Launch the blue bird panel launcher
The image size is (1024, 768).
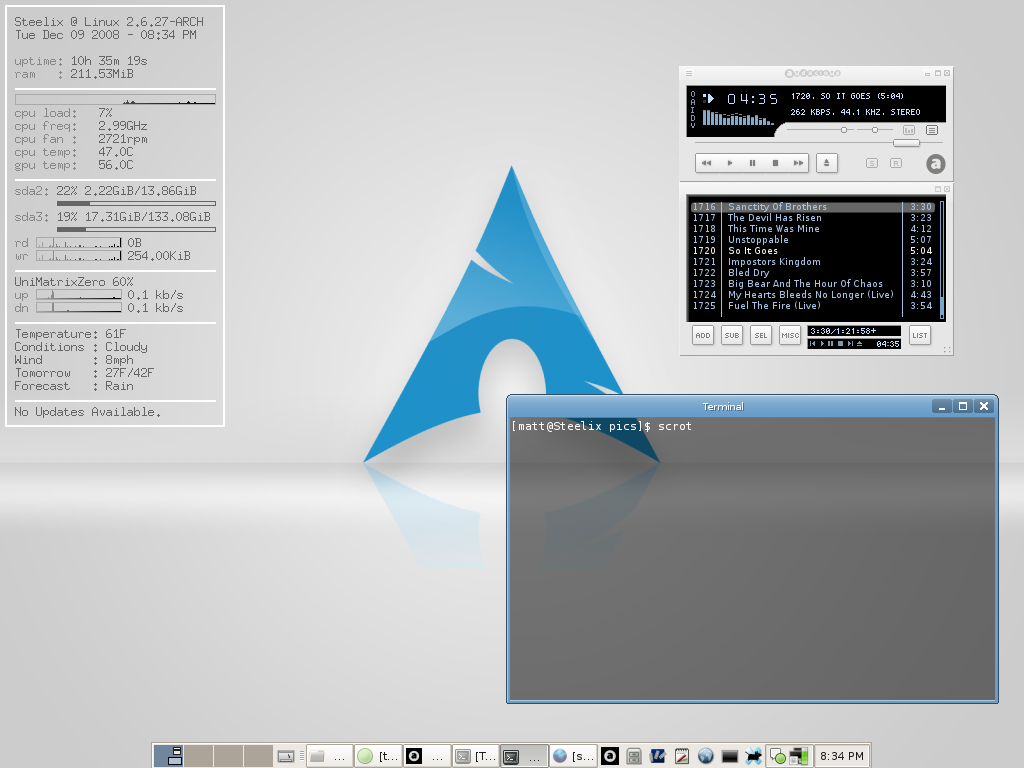coord(753,756)
